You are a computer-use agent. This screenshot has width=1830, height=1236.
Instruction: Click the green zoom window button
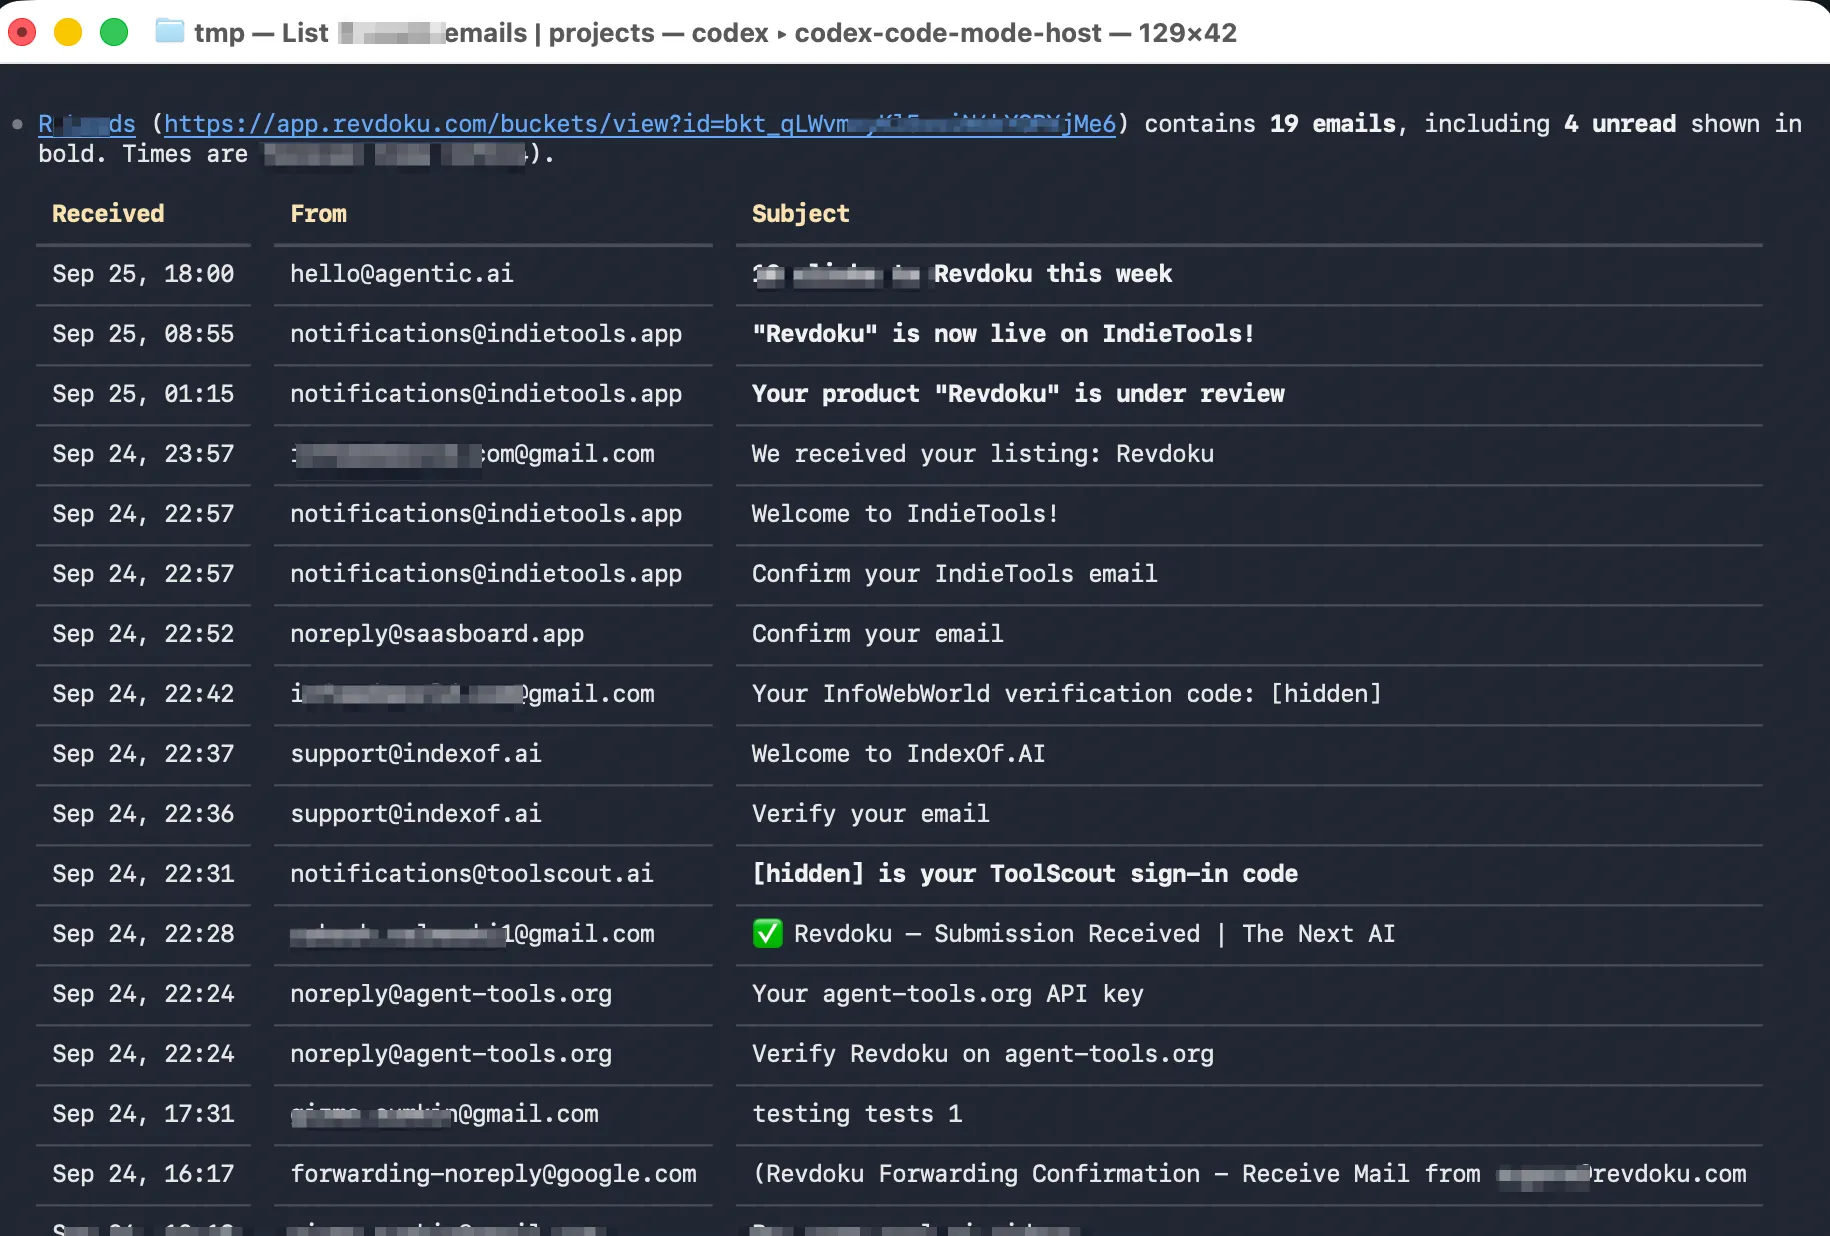[114, 32]
